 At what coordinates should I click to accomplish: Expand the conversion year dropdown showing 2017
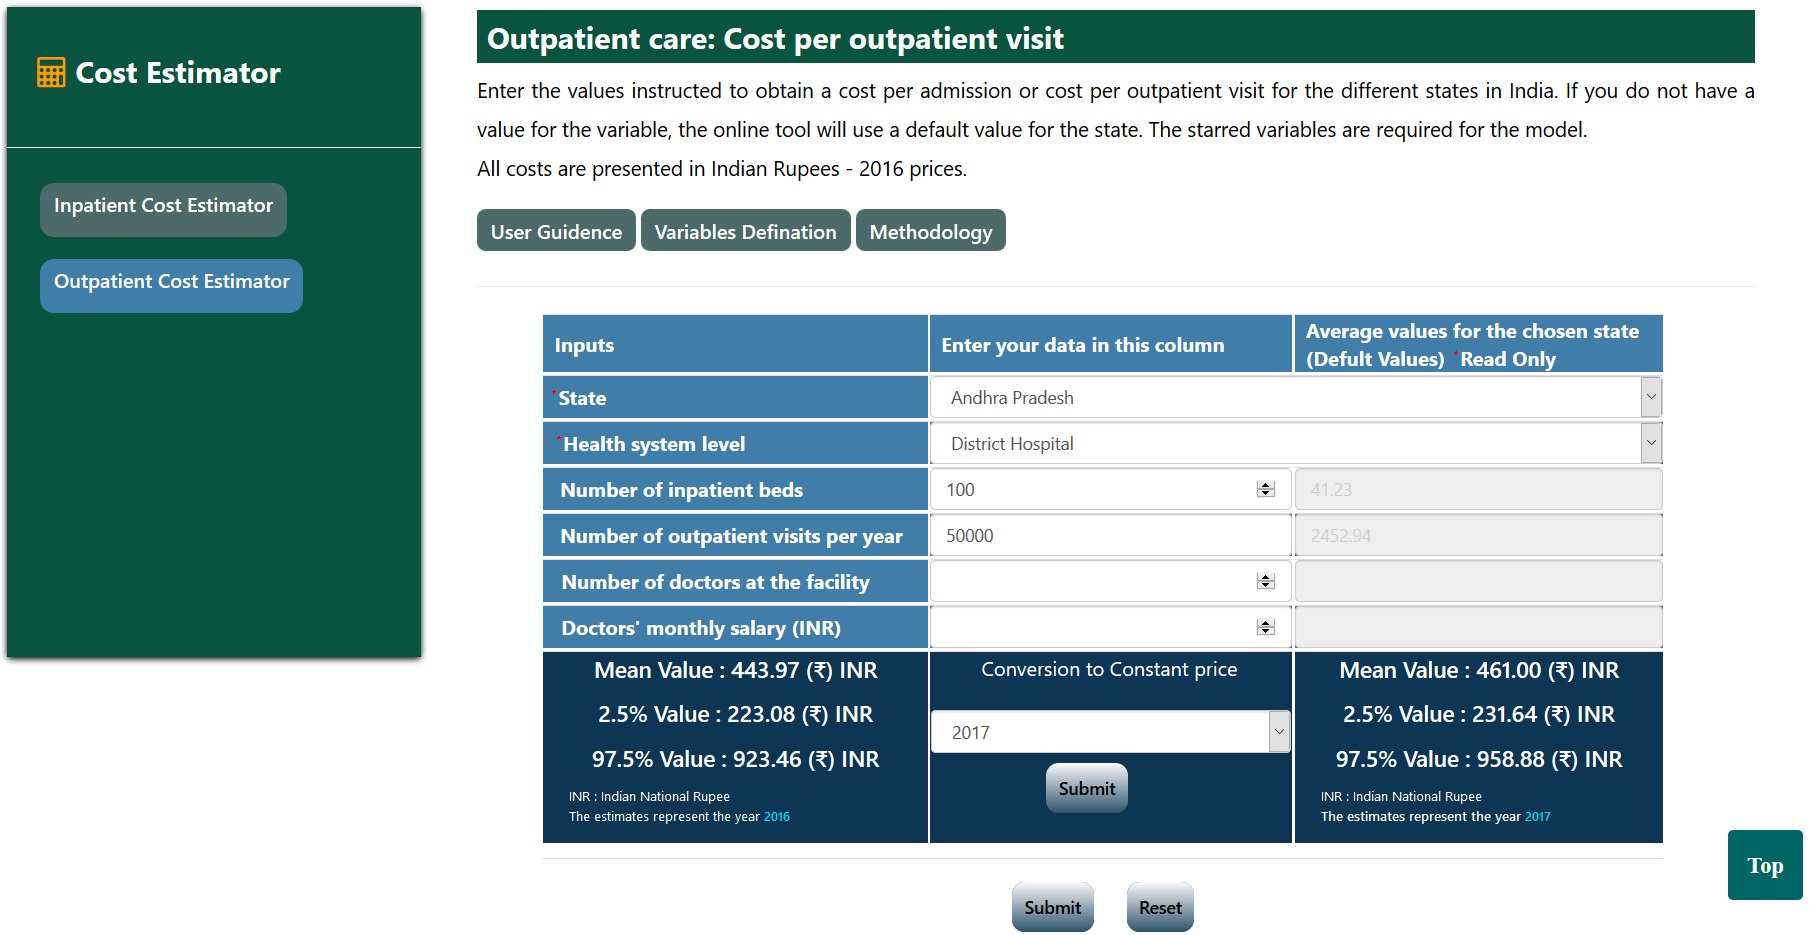(x=1110, y=733)
